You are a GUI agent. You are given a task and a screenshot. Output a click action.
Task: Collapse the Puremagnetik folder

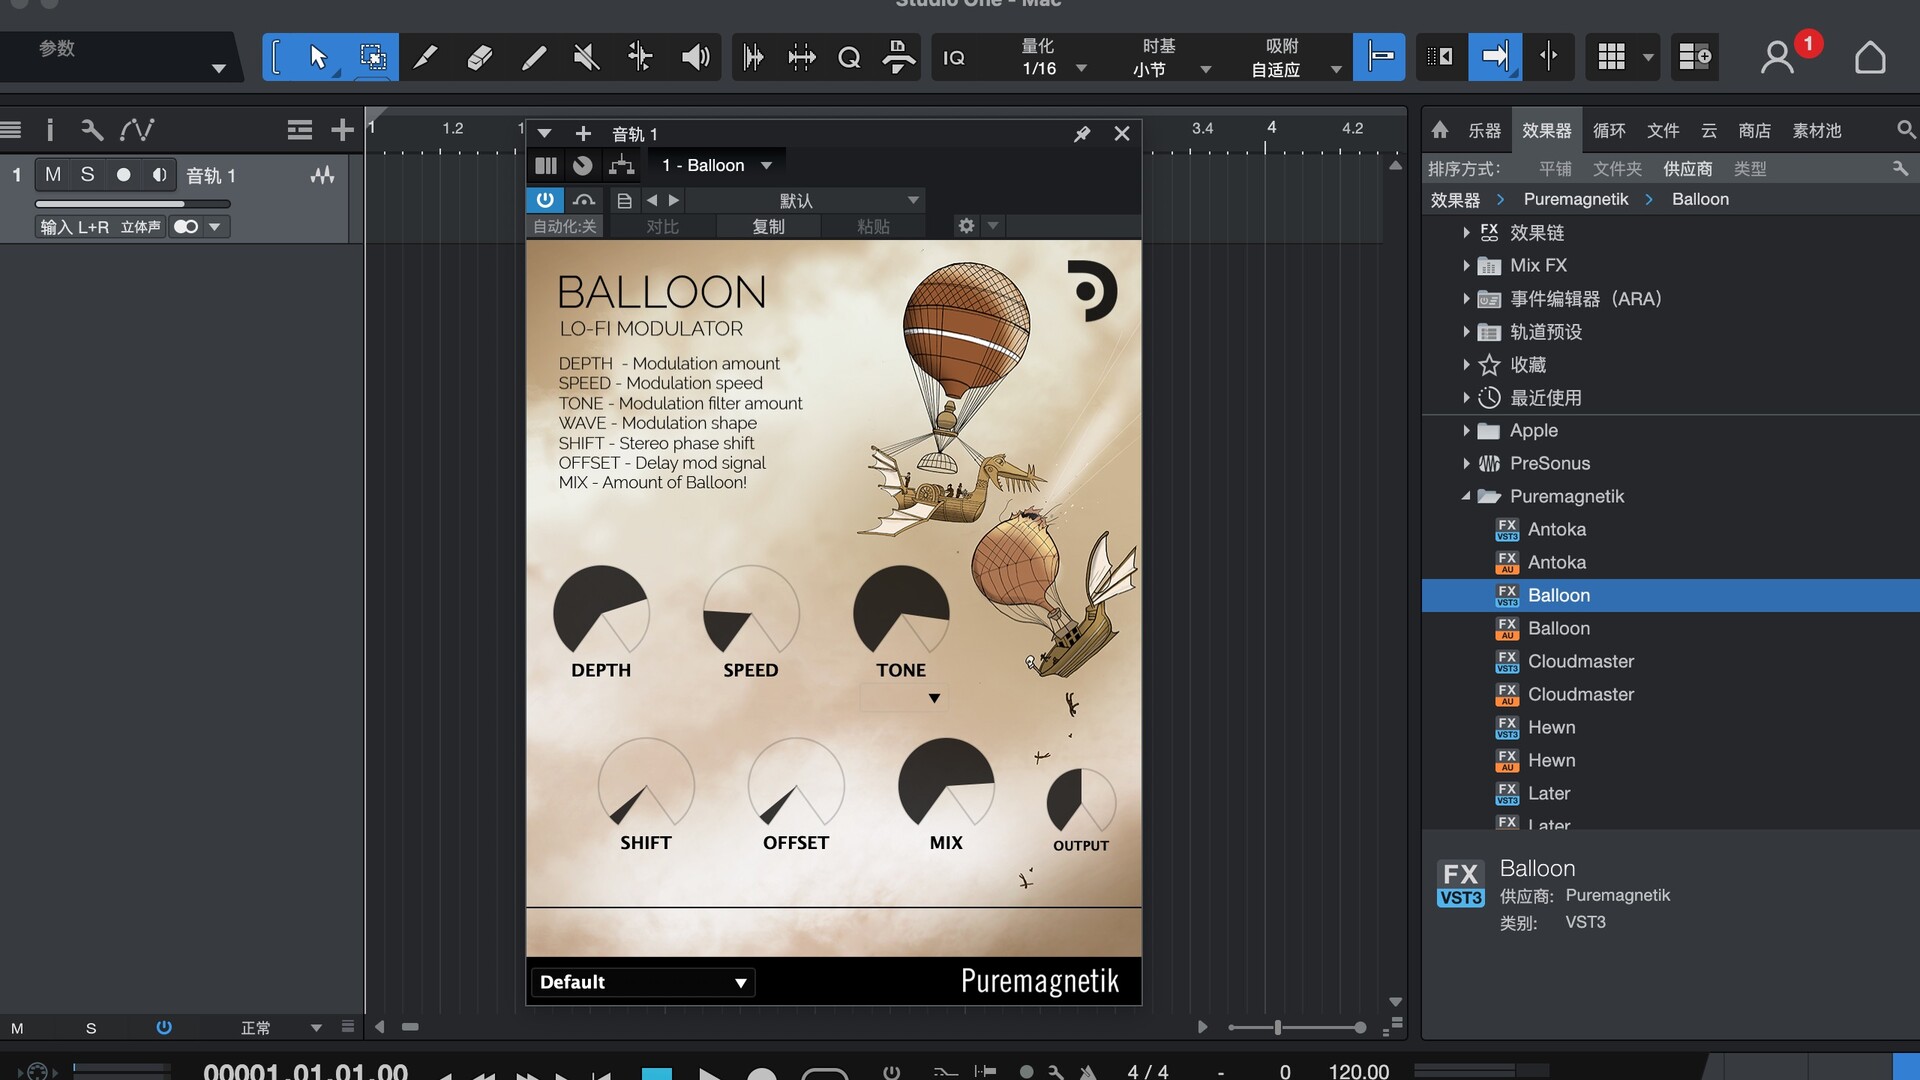(1466, 497)
